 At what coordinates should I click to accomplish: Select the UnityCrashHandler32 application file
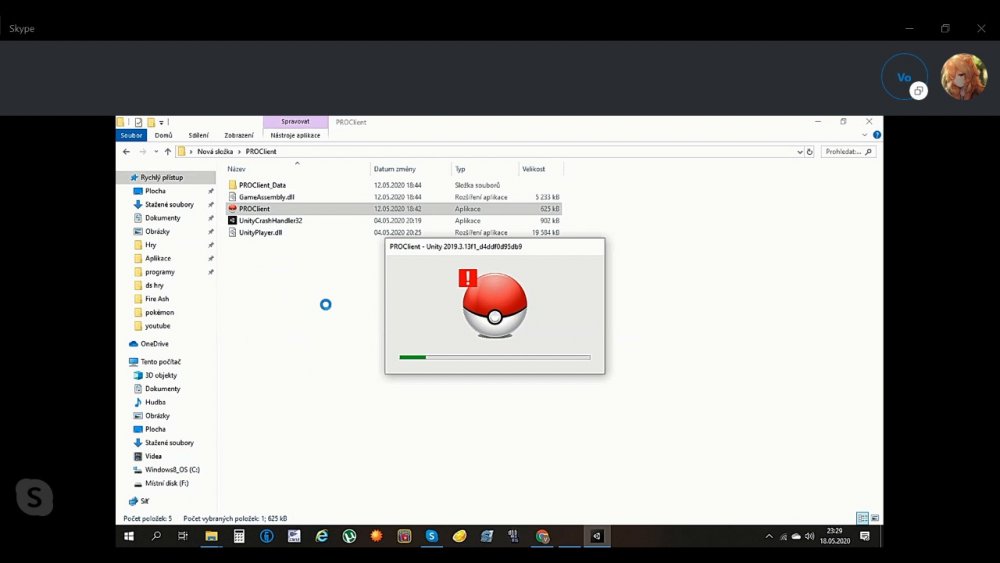pyautogui.click(x=270, y=220)
